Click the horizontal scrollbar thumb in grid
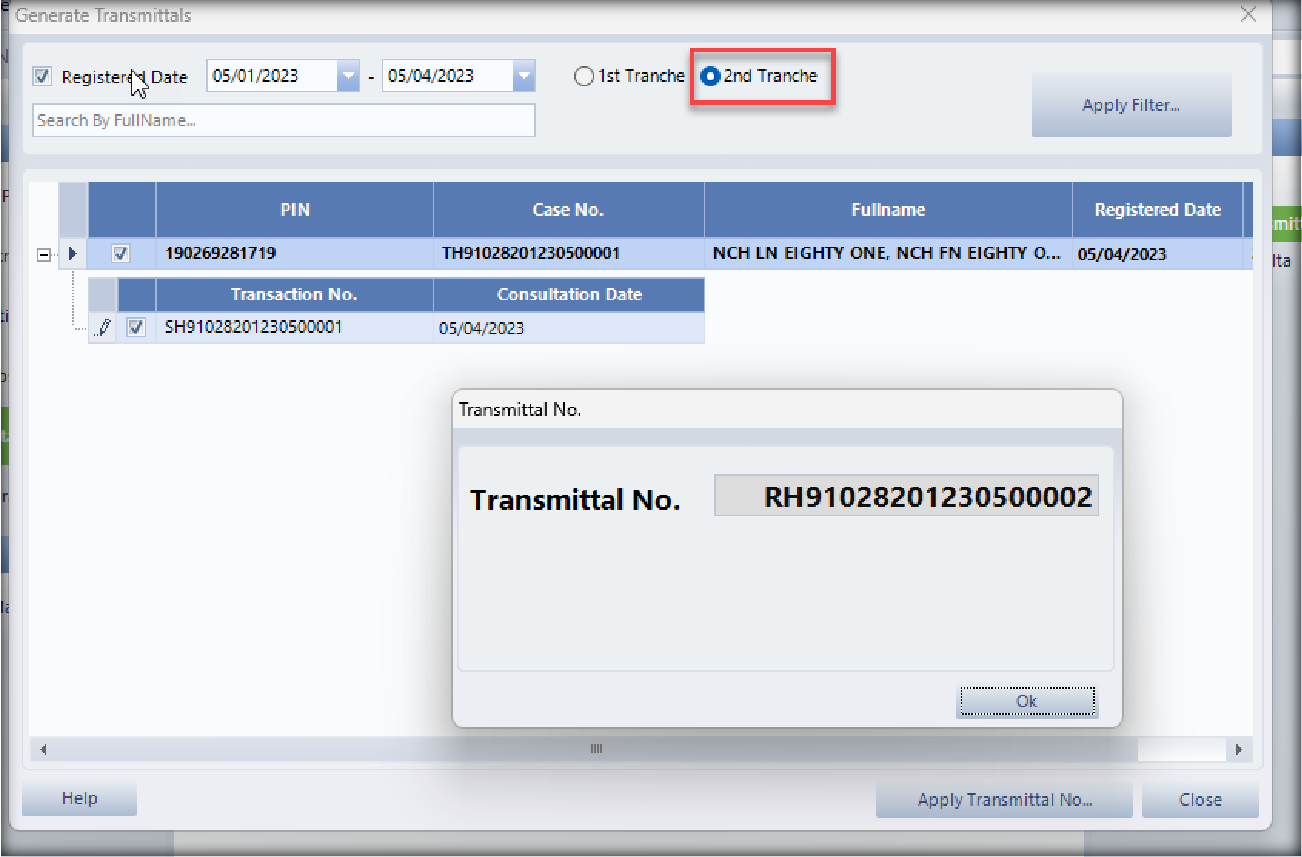 pos(596,749)
